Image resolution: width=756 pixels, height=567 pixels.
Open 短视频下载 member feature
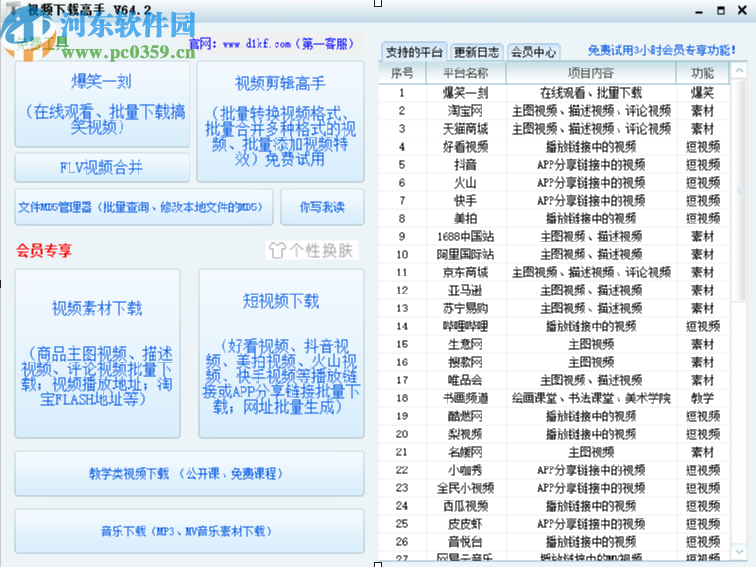pos(281,353)
